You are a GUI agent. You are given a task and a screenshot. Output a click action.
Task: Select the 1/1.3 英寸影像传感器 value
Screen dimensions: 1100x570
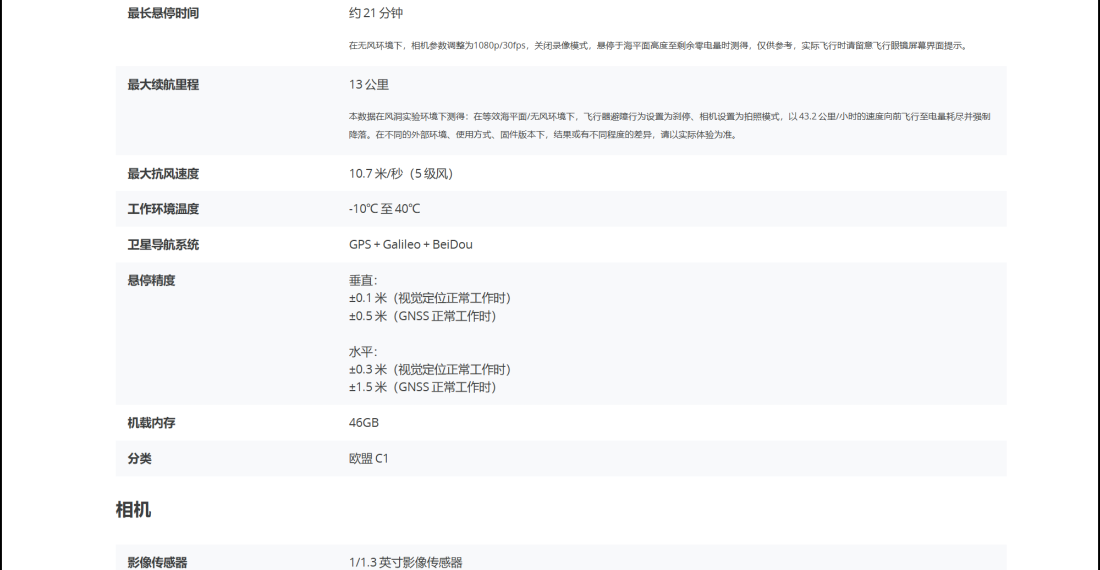405,562
